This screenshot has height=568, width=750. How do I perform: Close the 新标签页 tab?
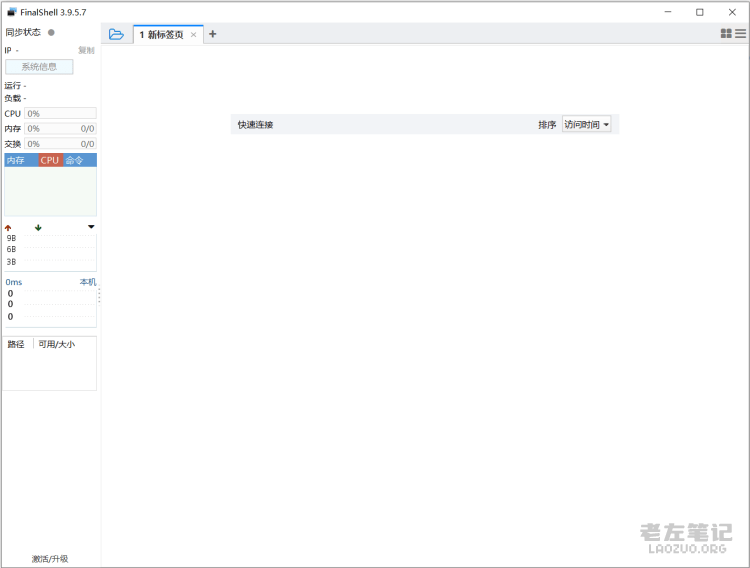coord(193,34)
